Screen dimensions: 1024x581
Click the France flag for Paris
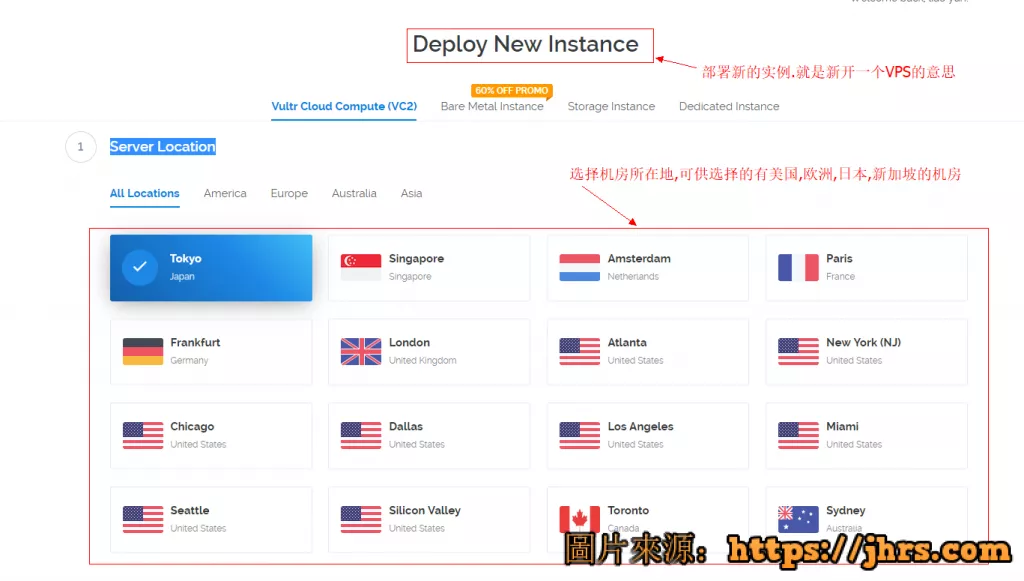point(798,267)
